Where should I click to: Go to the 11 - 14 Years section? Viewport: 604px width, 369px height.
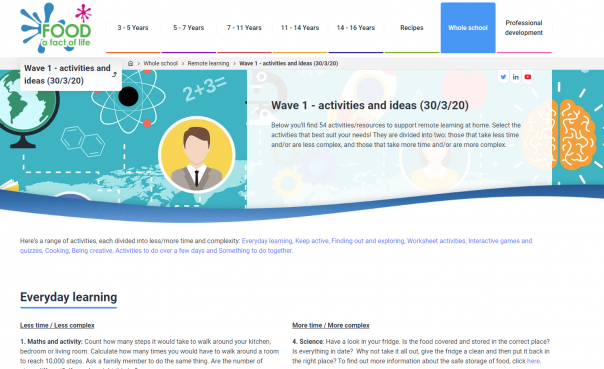pos(300,28)
